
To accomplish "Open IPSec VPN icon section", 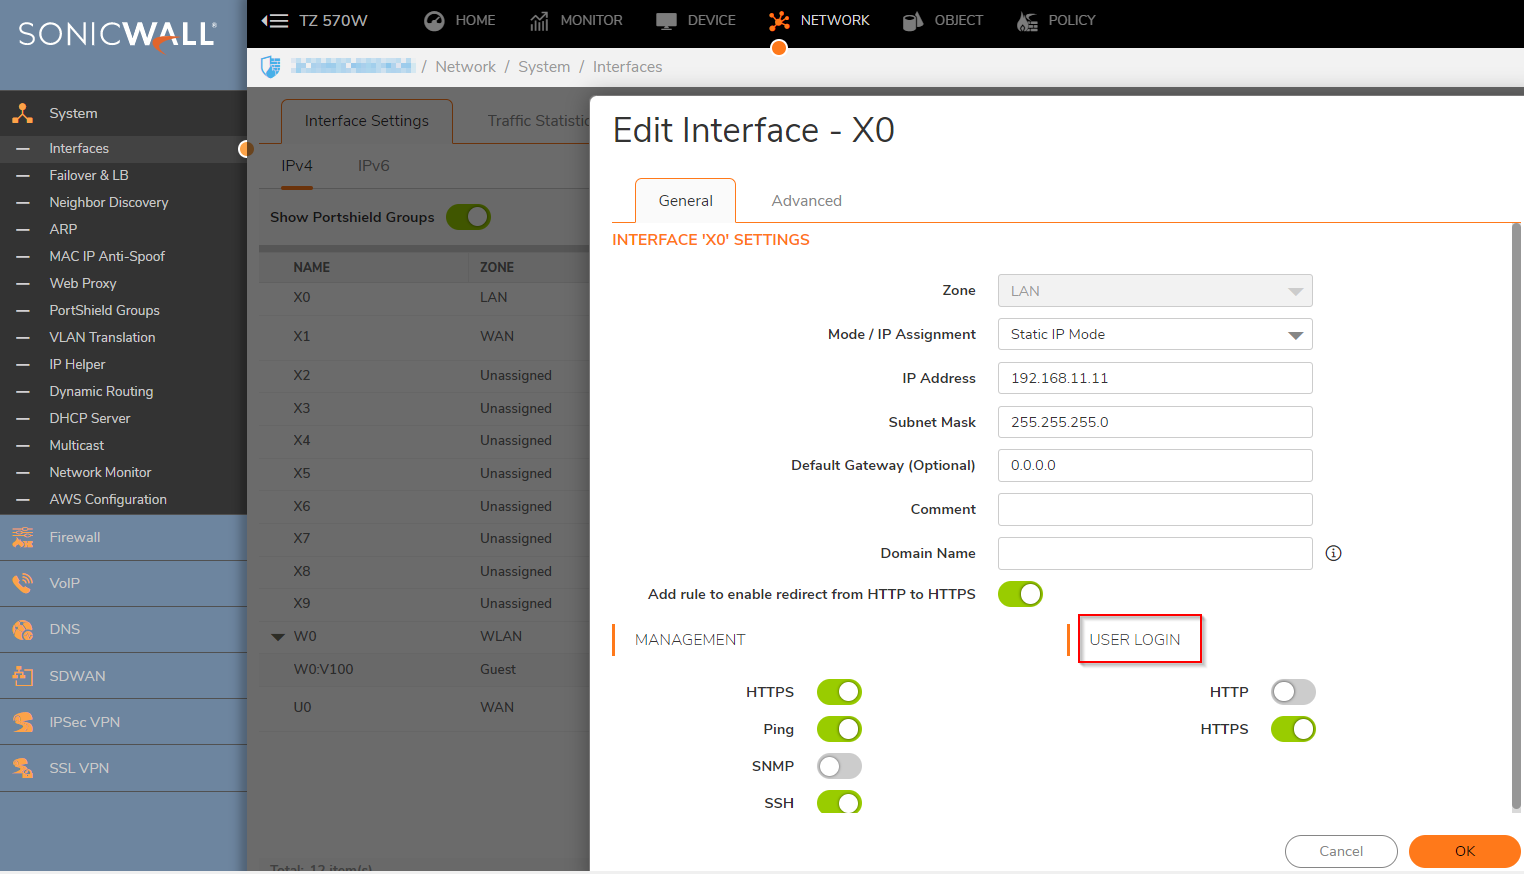I will tap(22, 722).
